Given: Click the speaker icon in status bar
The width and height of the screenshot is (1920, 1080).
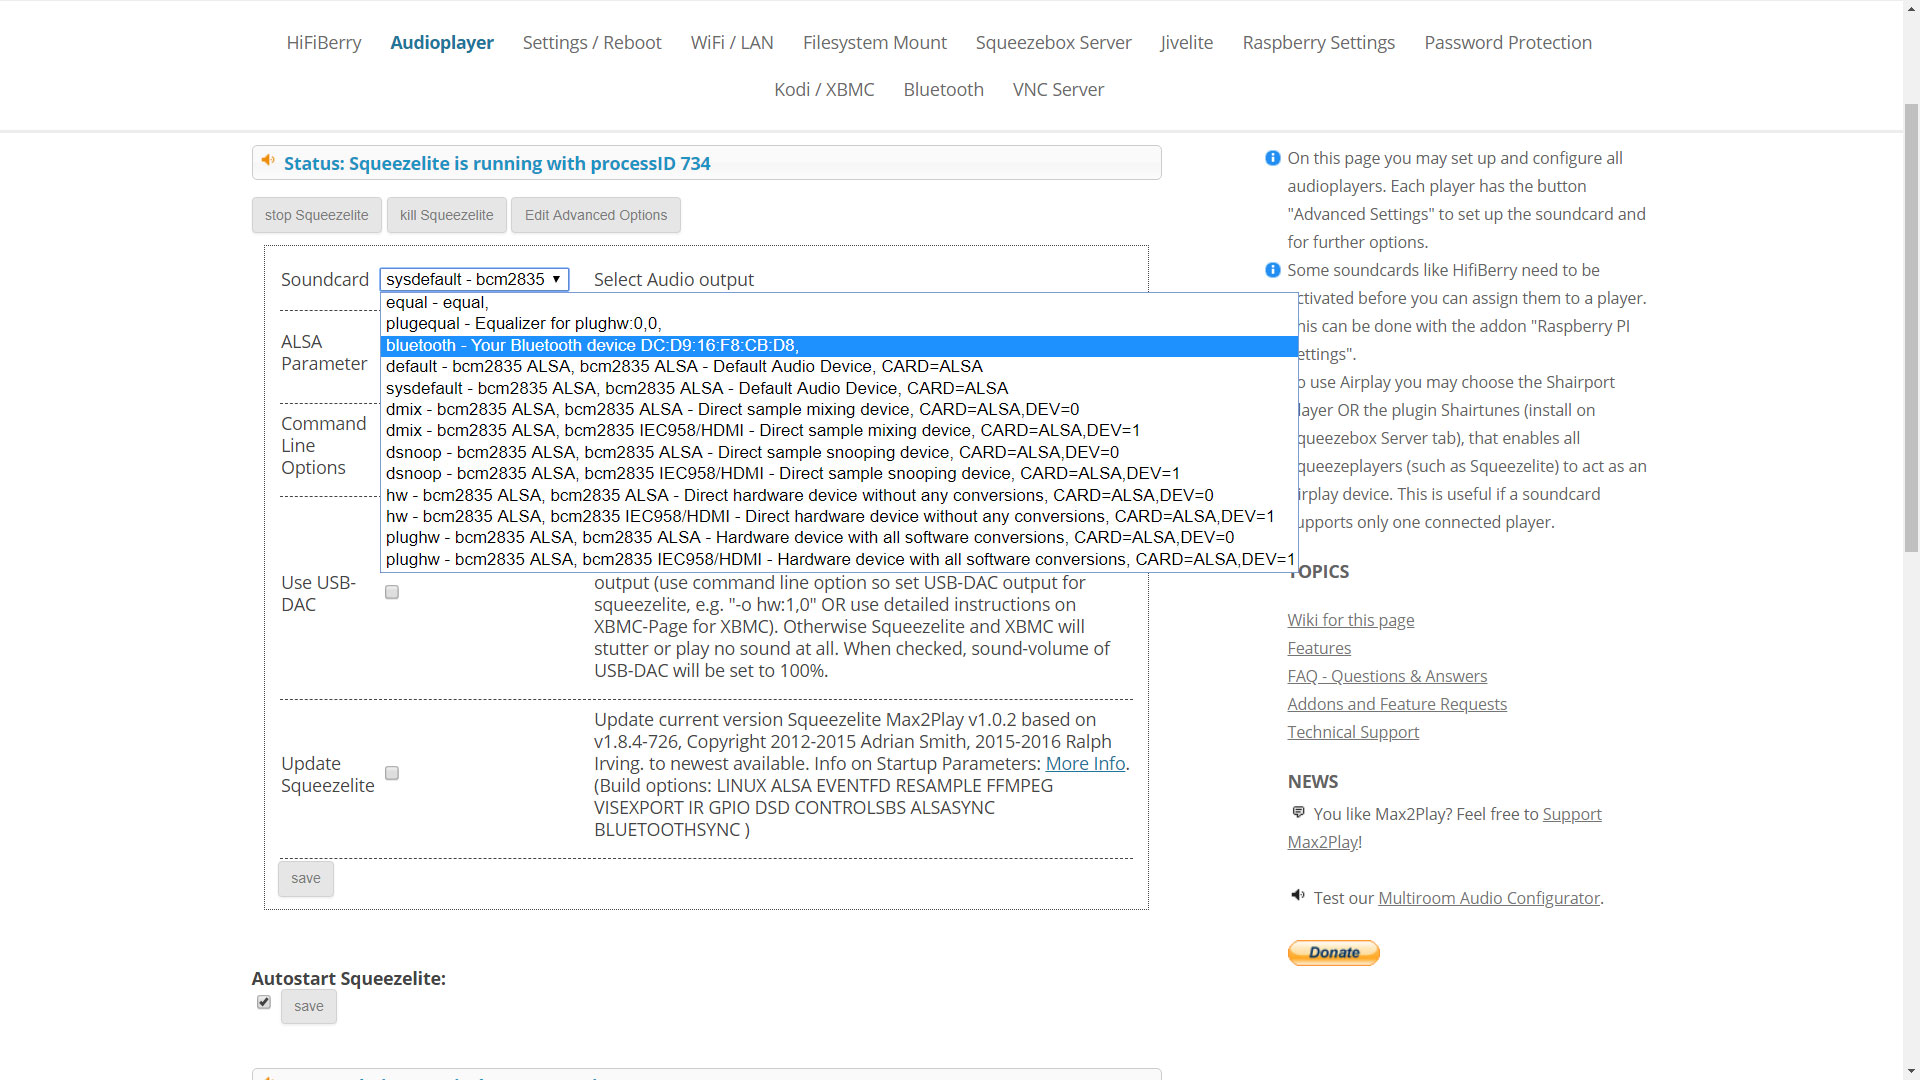Looking at the screenshot, I should (268, 161).
